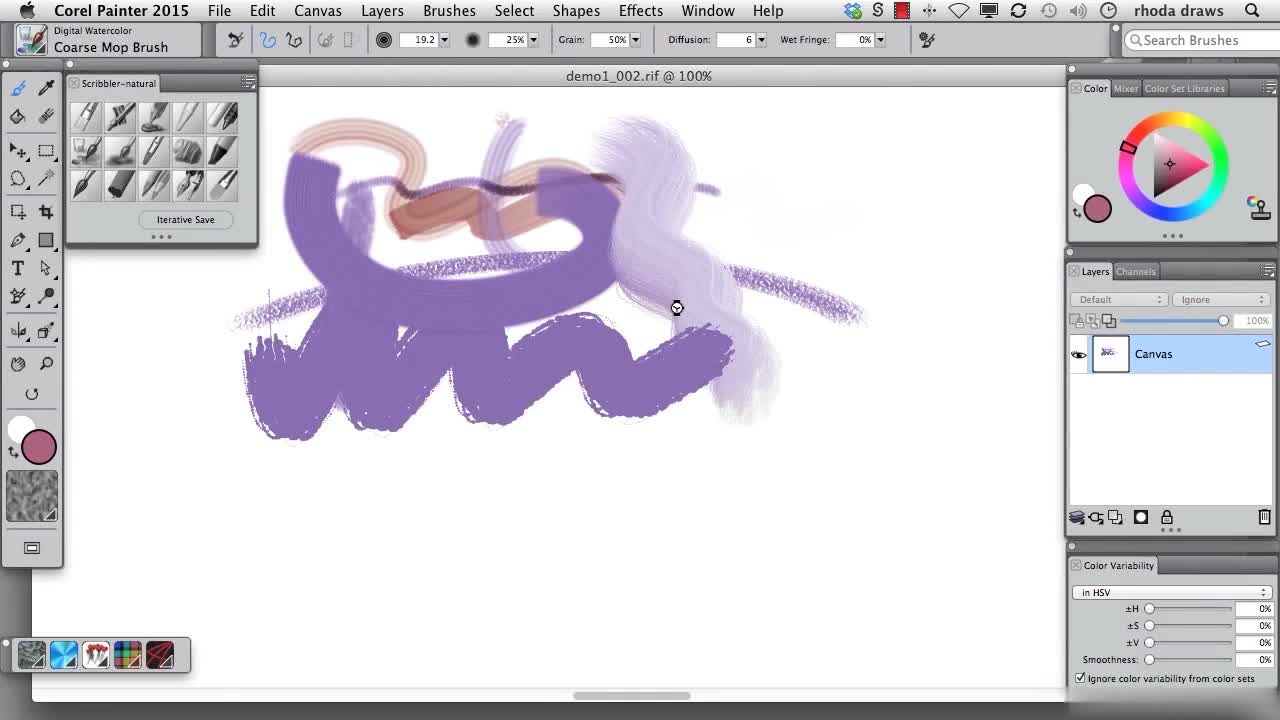This screenshot has width=1280, height=720.
Task: Open the Wet Fringe value dropdown
Action: pyautogui.click(x=880, y=40)
